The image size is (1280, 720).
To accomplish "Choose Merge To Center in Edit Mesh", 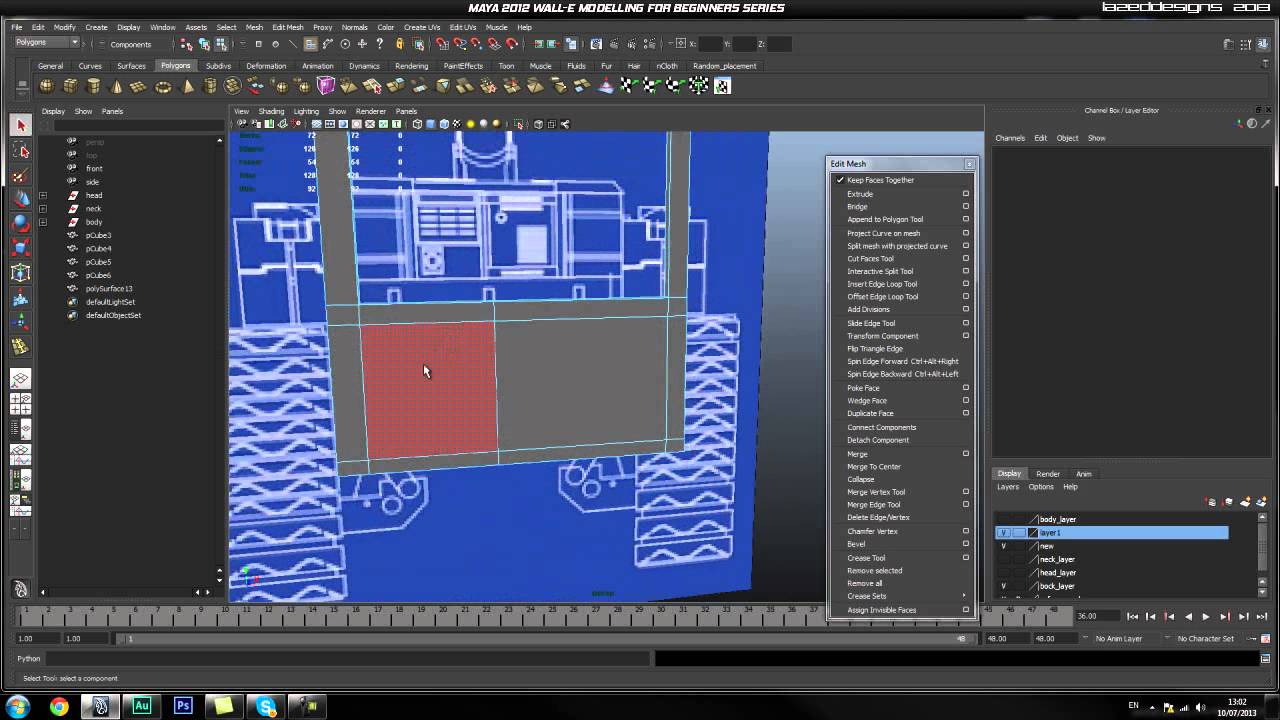I will (874, 467).
